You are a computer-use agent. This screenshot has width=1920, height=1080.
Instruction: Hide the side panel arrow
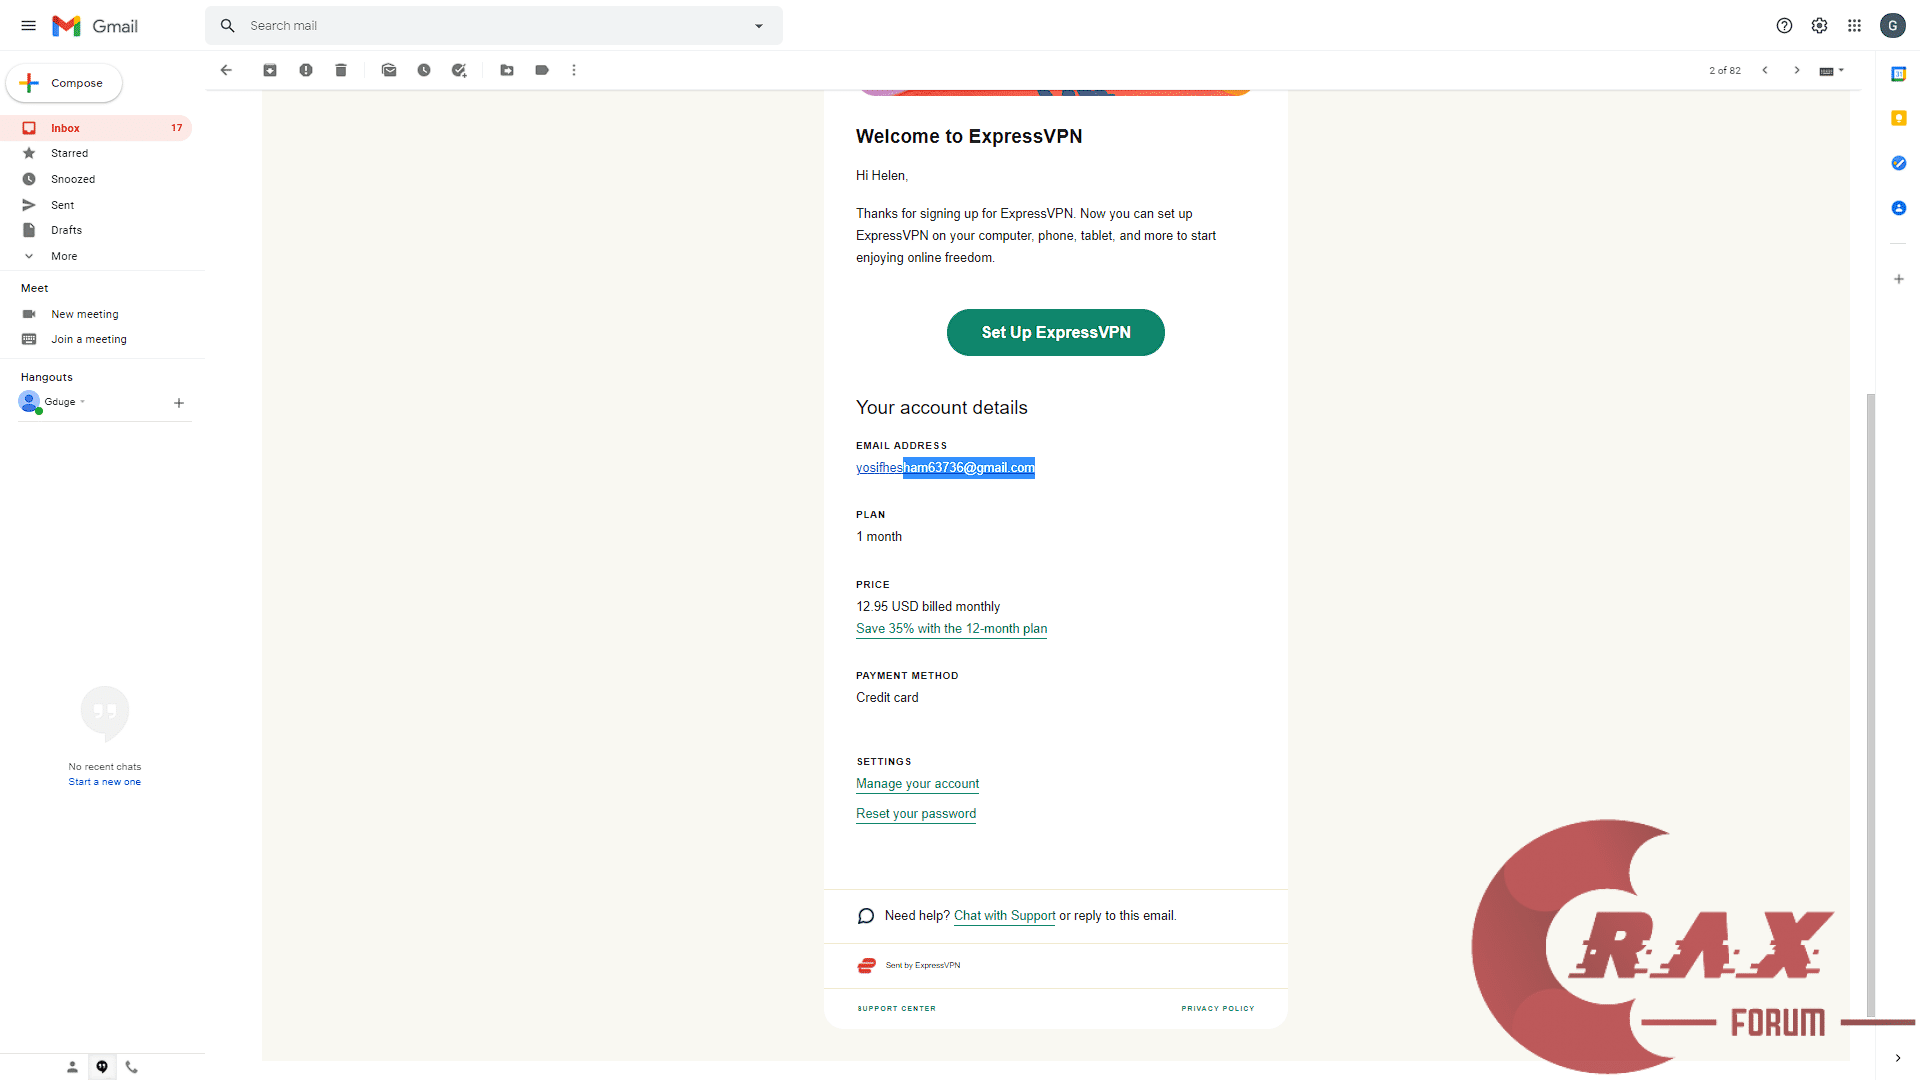tap(1897, 1058)
